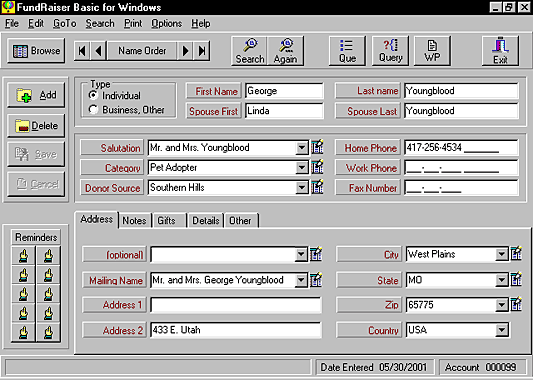
Task: Click the First Name input field
Action: click(284, 91)
